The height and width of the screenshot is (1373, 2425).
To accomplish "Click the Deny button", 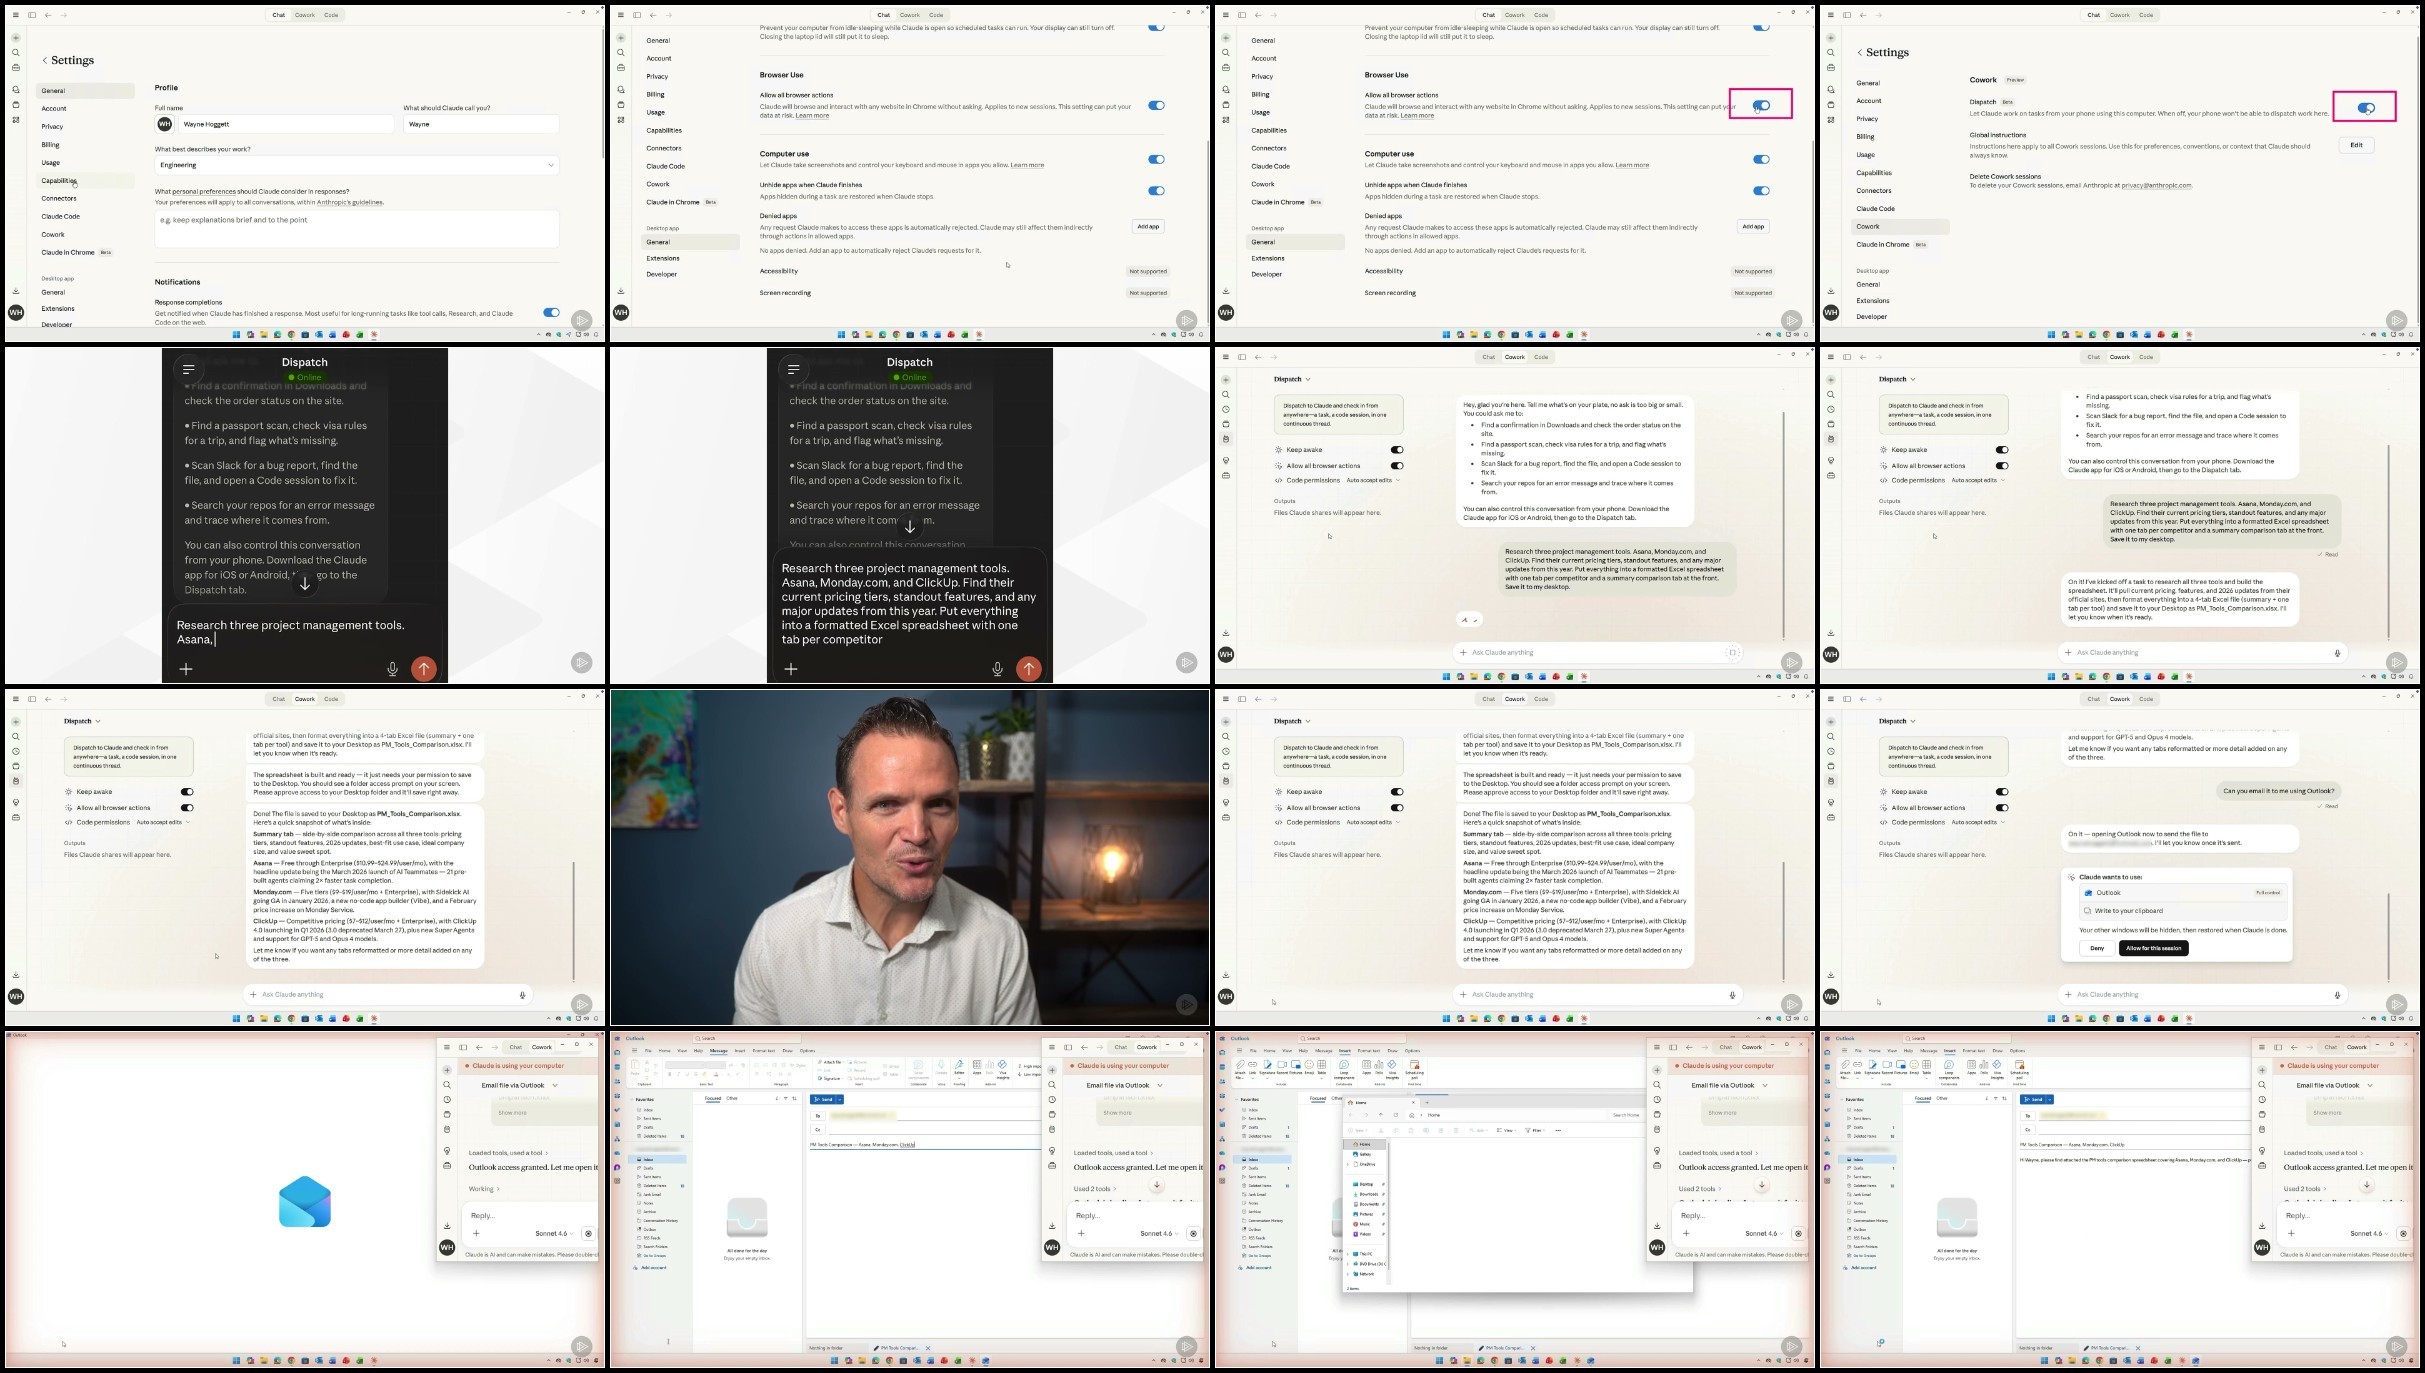I will click(2096, 948).
